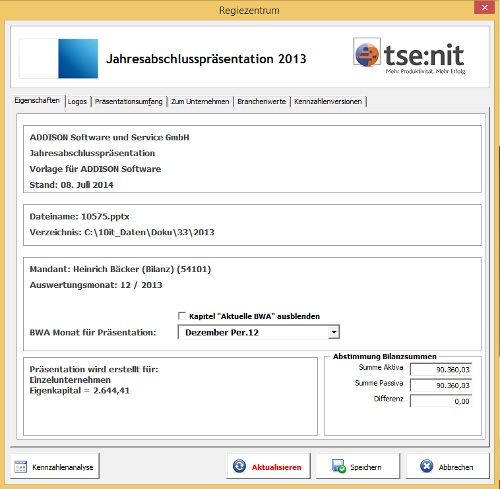The width and height of the screenshot is (500, 489).
Task: Close the Regiezentrum window
Action: (484, 7)
